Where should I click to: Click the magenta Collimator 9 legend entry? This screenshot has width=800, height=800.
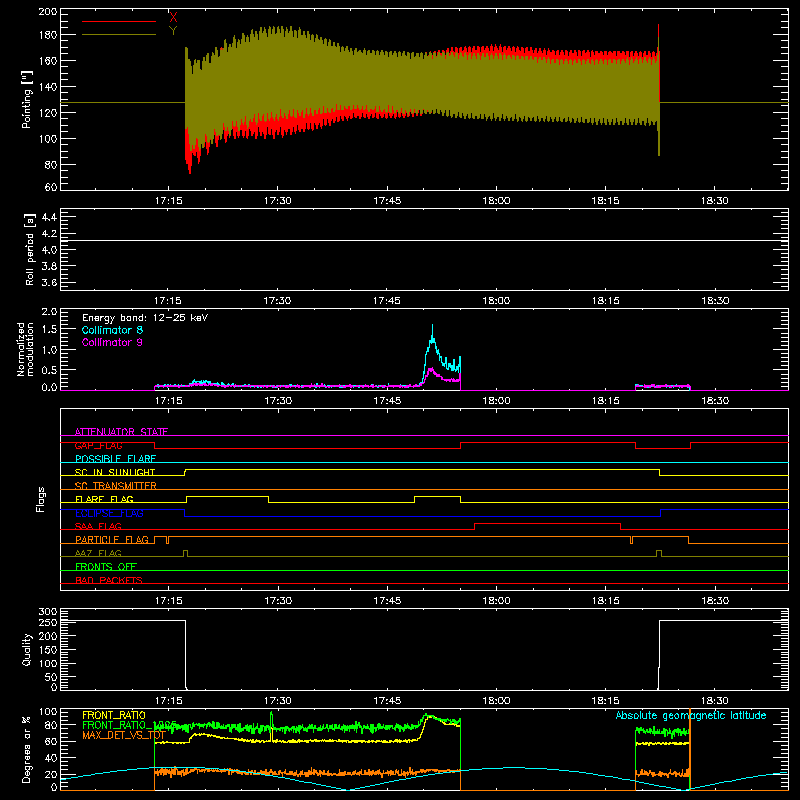click(x=112, y=342)
